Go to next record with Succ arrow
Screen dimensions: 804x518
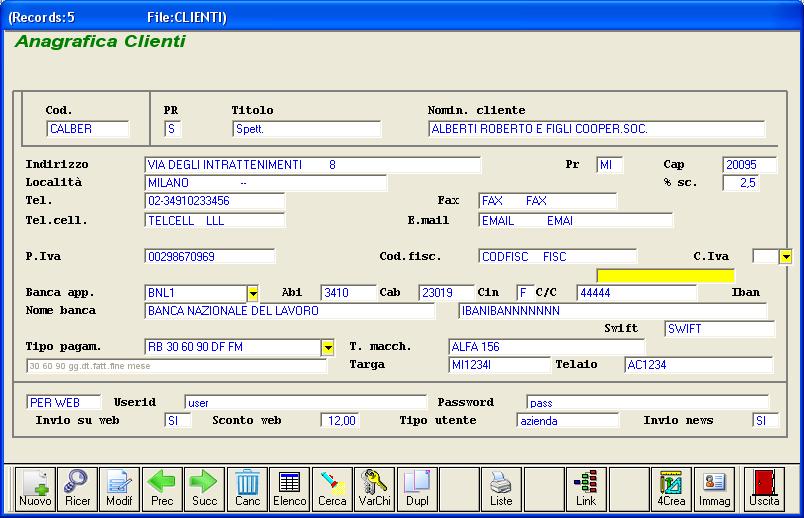point(204,489)
